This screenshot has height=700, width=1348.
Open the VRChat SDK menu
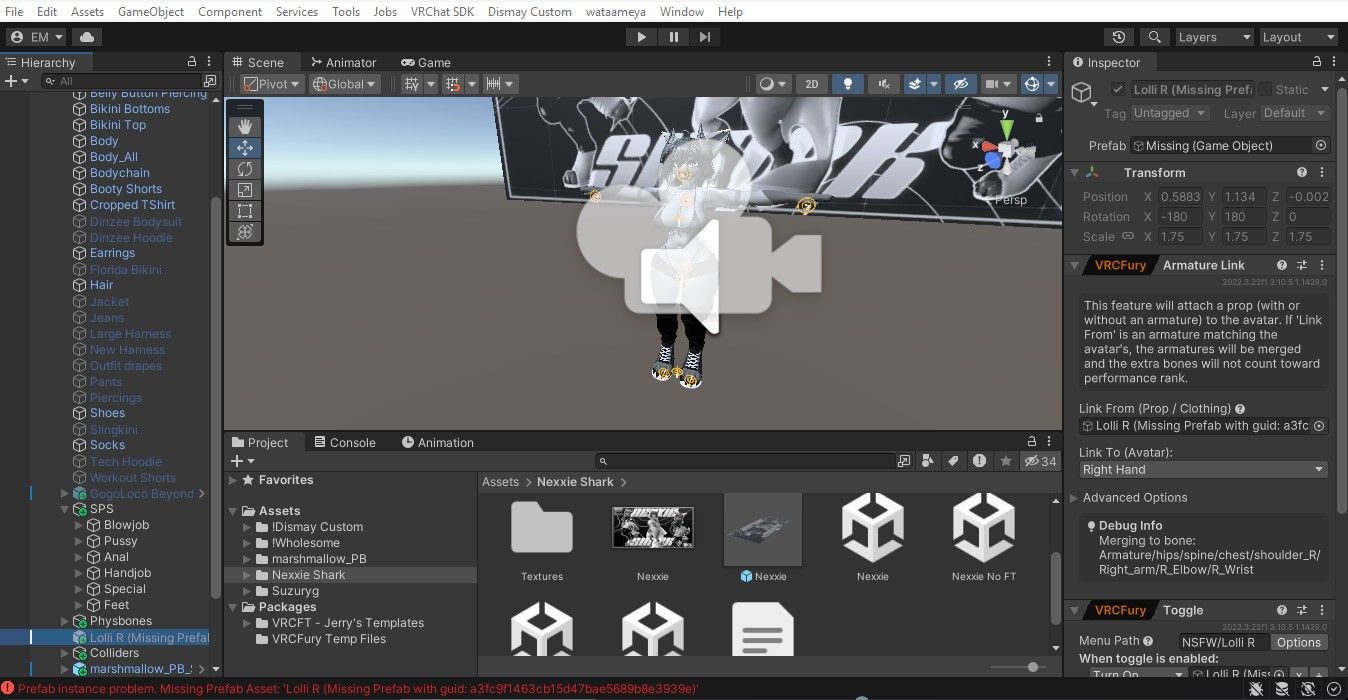click(x=441, y=11)
